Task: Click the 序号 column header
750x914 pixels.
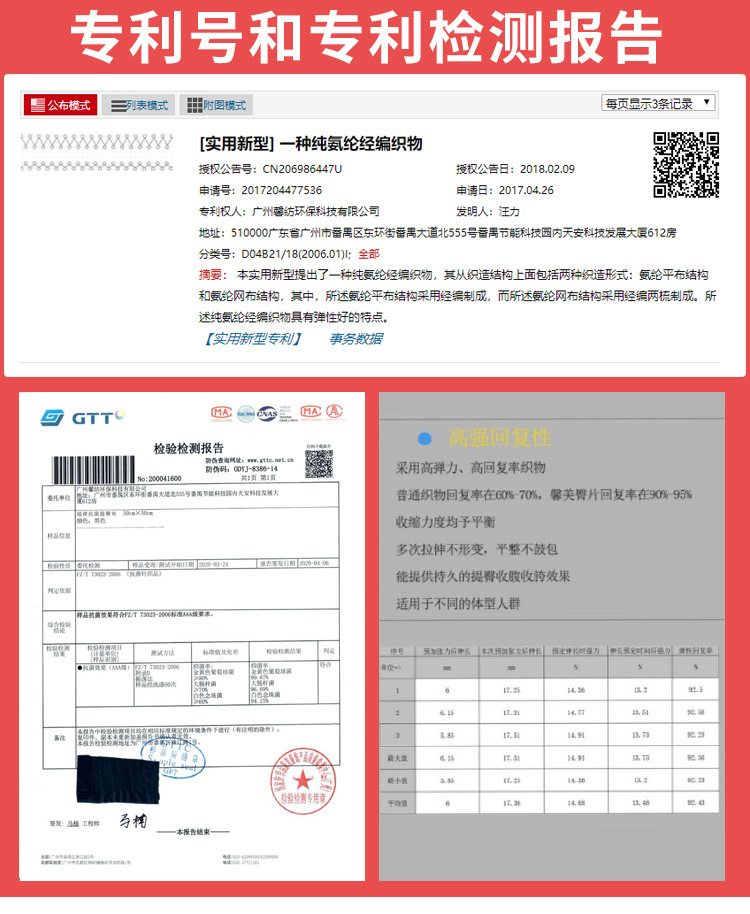Action: pyautogui.click(x=397, y=651)
